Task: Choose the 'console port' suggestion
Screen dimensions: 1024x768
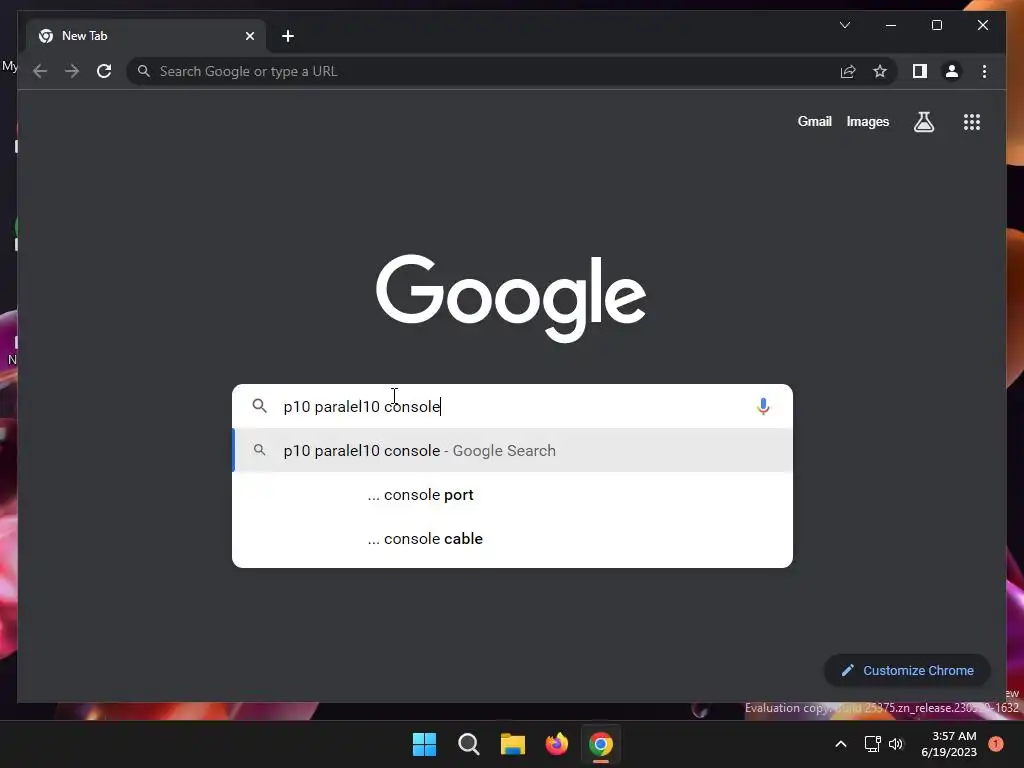Action: (513, 495)
